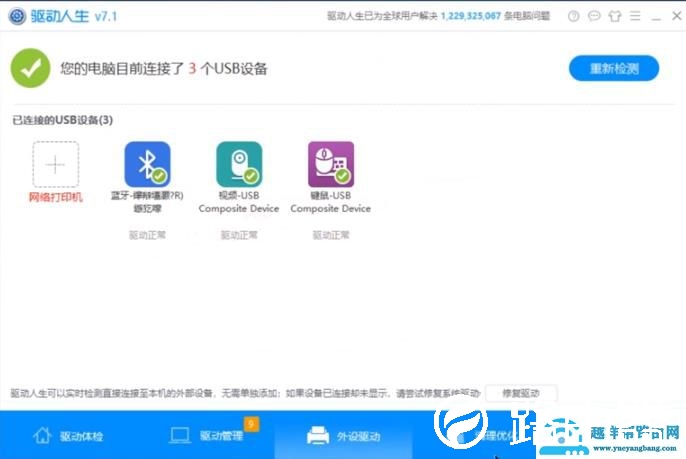The width and height of the screenshot is (686, 459).
Task: Click 视频-USB Composite Device label
Action: [x=239, y=202]
